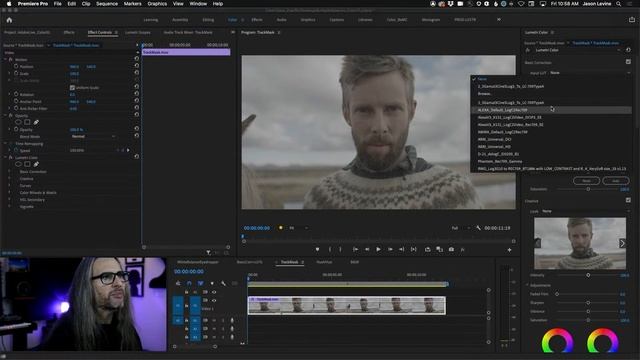Create ellipse mask under Lumetri Color

pyautogui.click(x=18, y=164)
